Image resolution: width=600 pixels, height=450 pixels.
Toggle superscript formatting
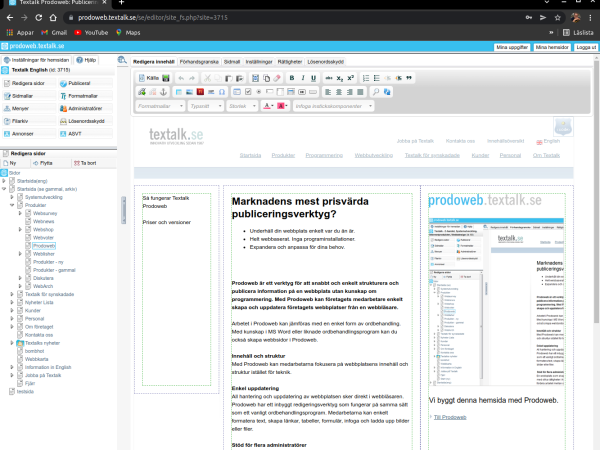click(x=350, y=78)
